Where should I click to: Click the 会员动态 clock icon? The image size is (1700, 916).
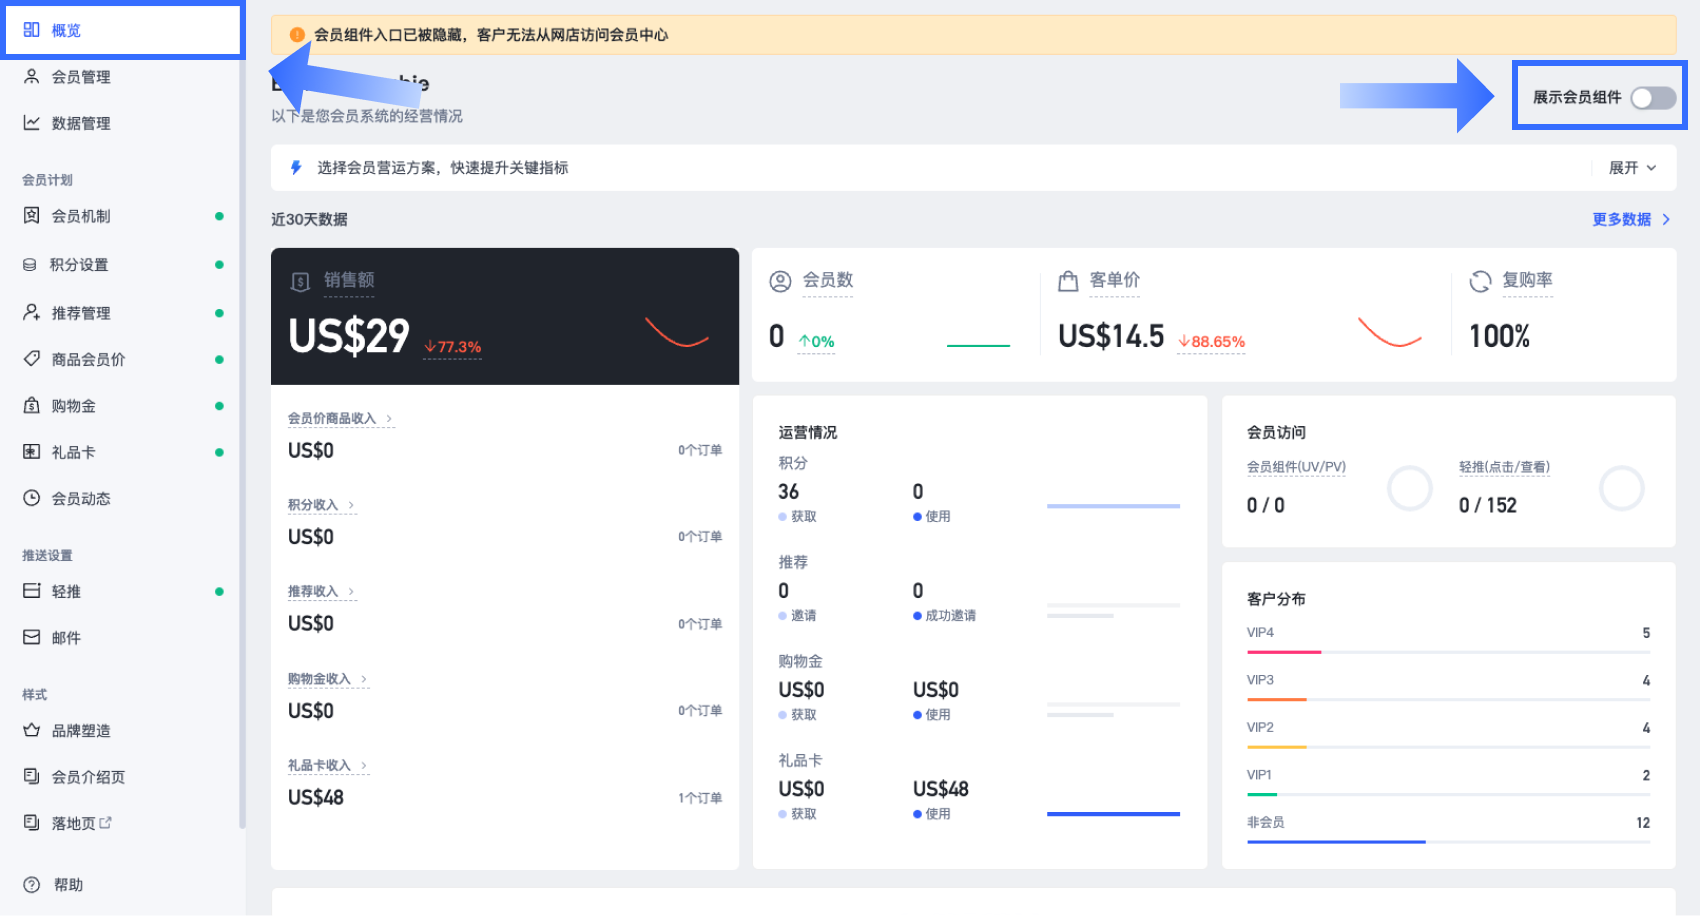point(32,497)
